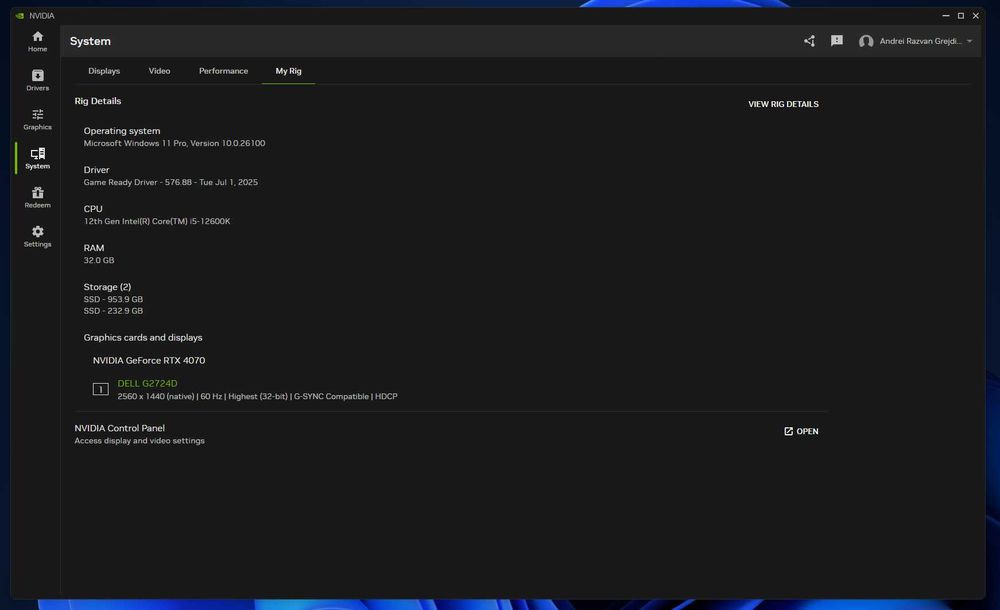Switch to the Performance tab
The width and height of the screenshot is (1000, 610).
[x=223, y=71]
